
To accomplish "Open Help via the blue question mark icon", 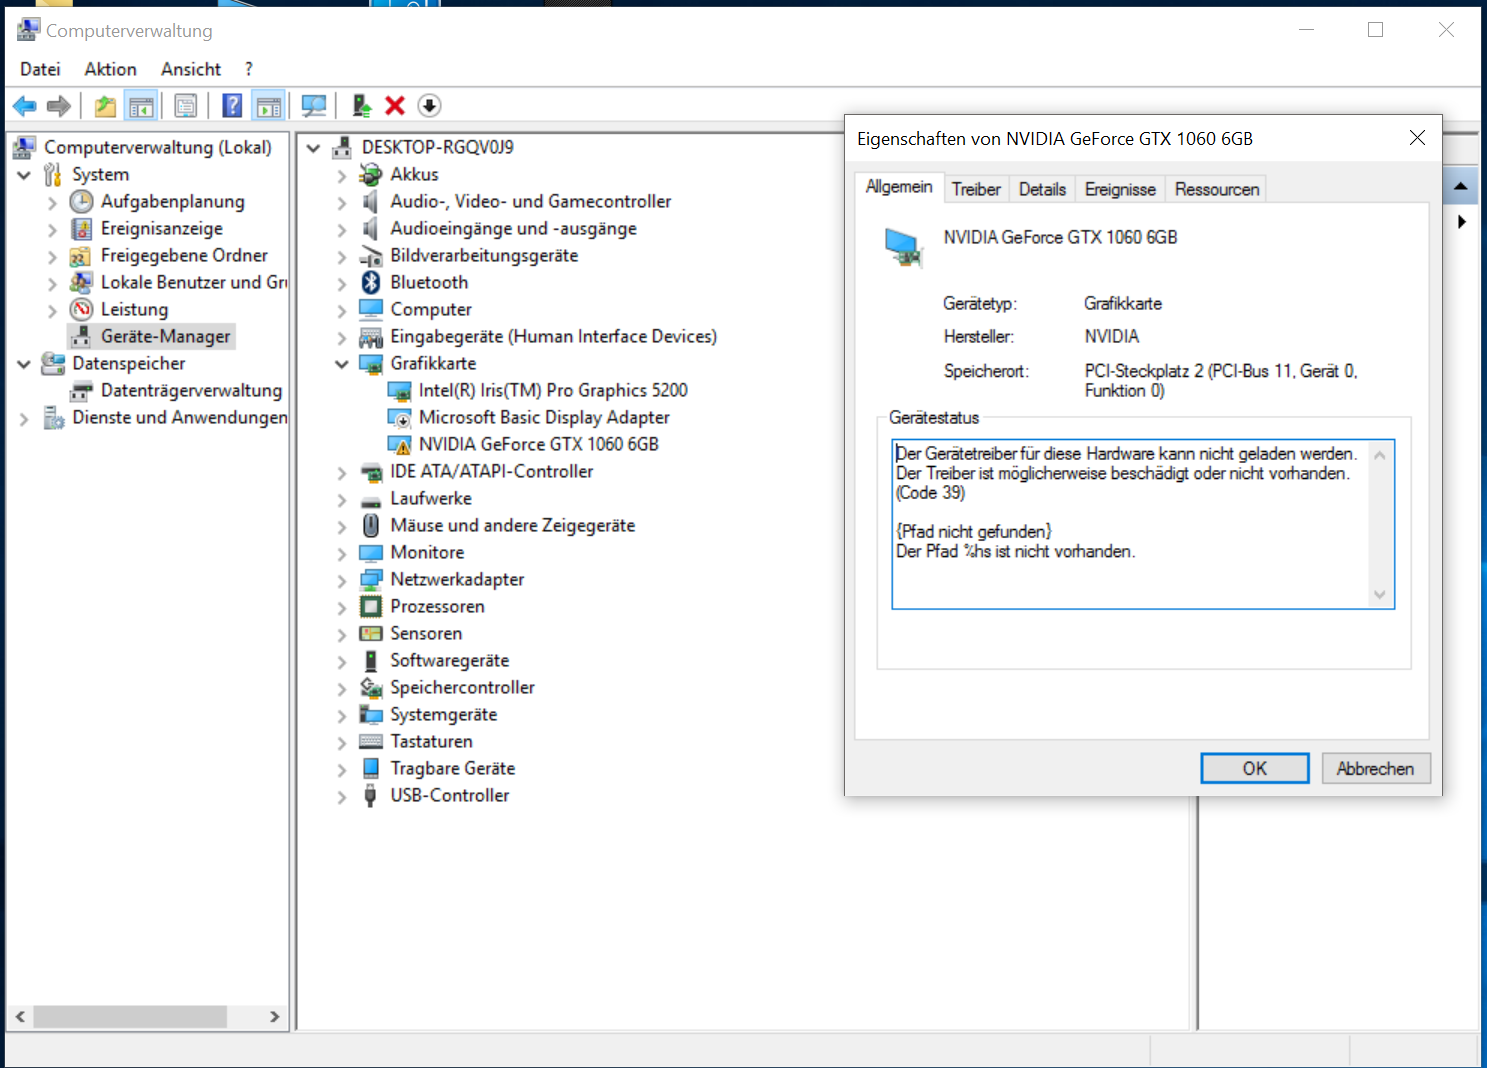I will 232,106.
